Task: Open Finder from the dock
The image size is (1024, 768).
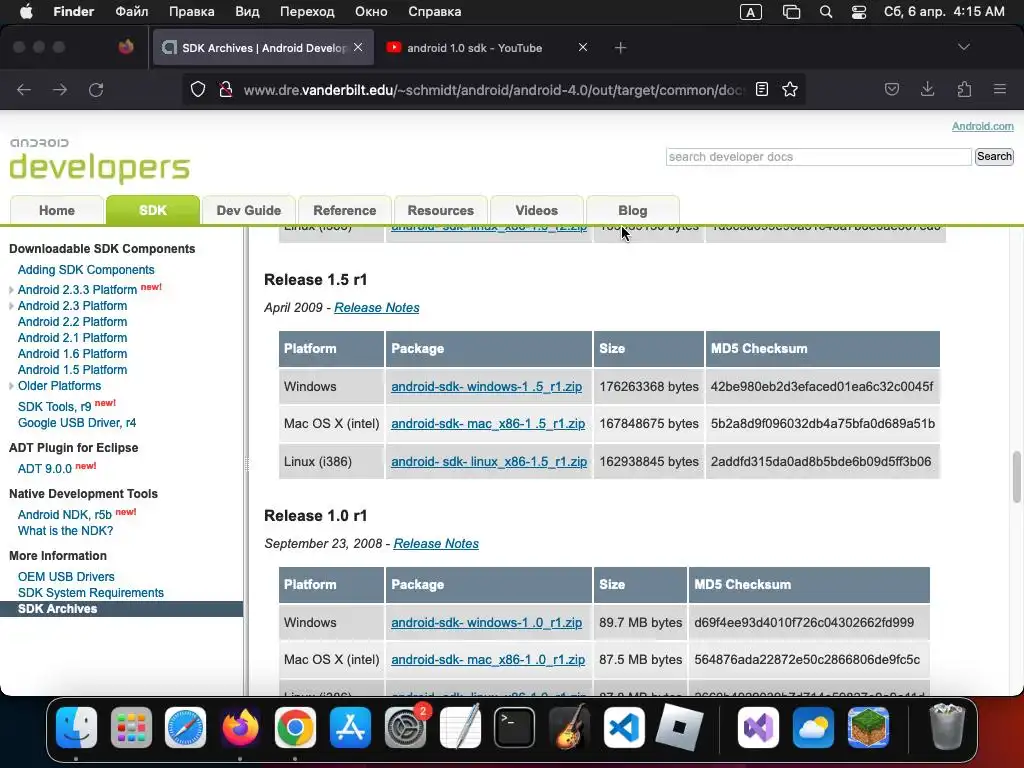Action: [76, 728]
